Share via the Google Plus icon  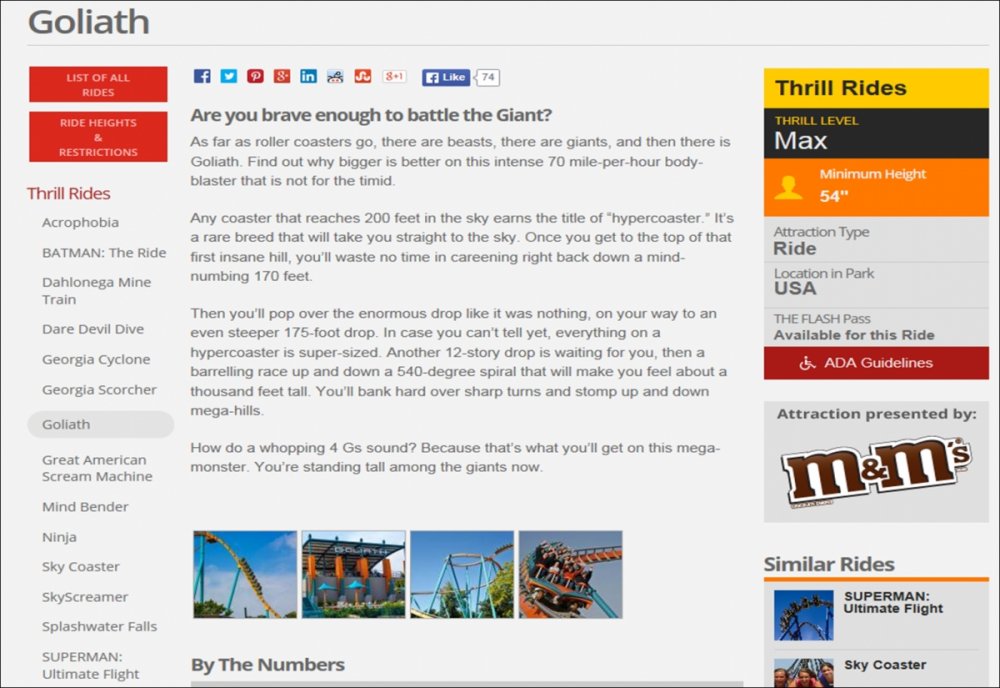282,77
